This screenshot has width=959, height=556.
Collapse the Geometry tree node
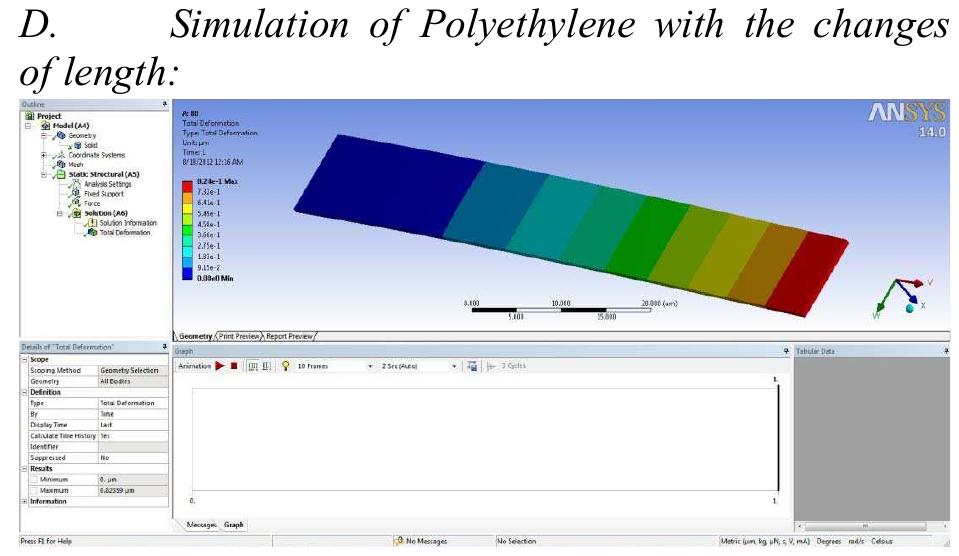pyautogui.click(x=43, y=136)
